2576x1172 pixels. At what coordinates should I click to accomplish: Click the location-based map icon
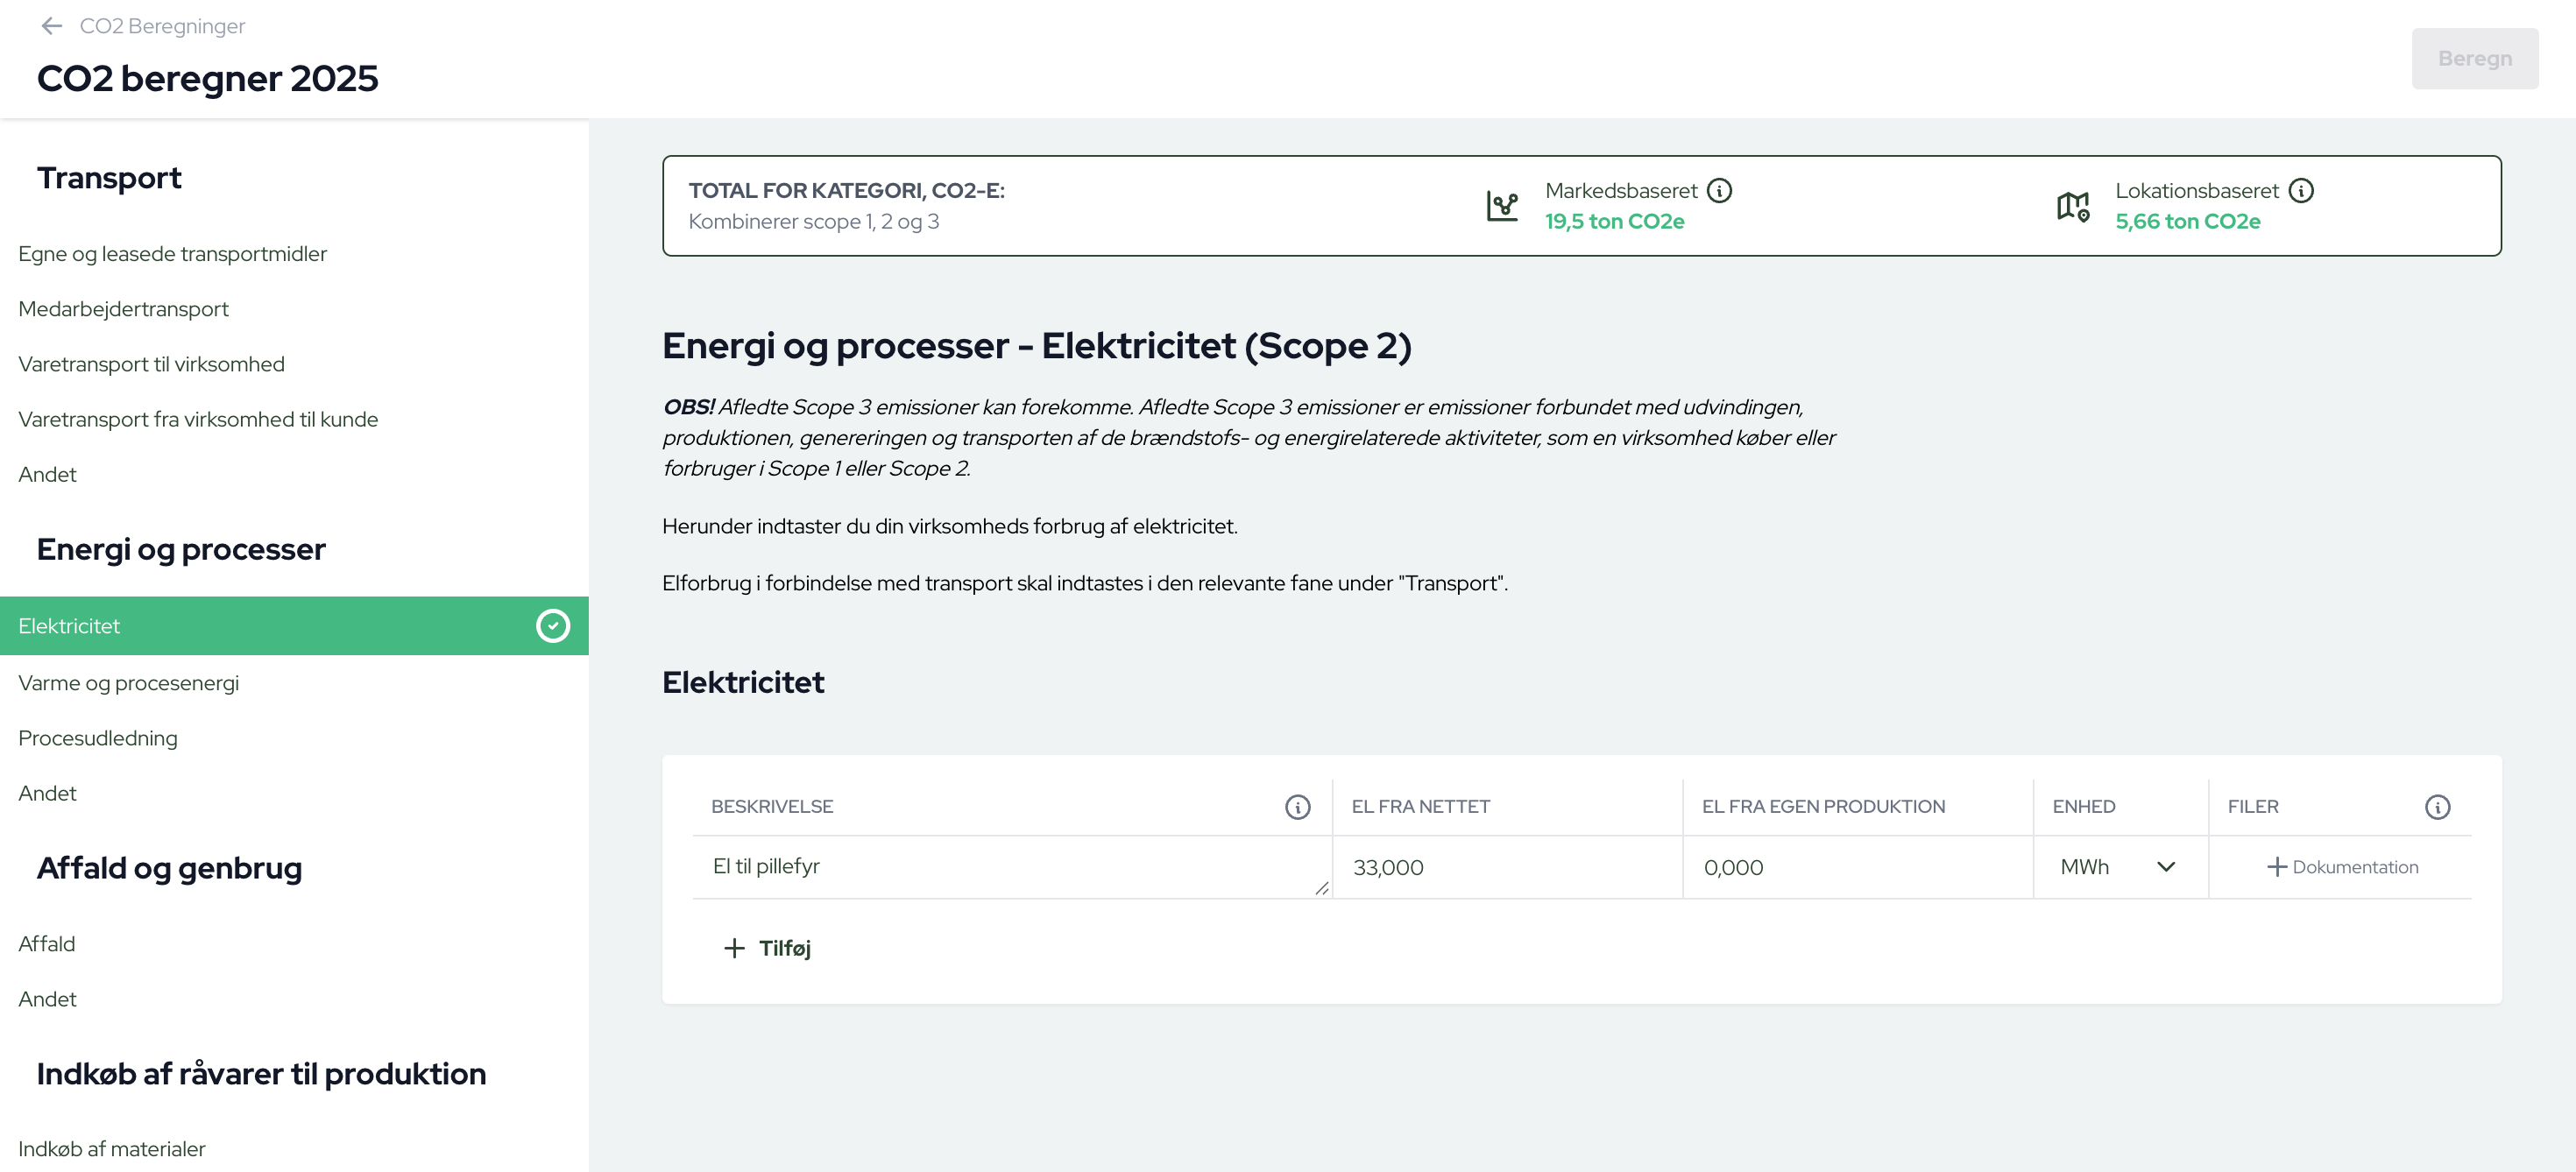[x=2072, y=206]
